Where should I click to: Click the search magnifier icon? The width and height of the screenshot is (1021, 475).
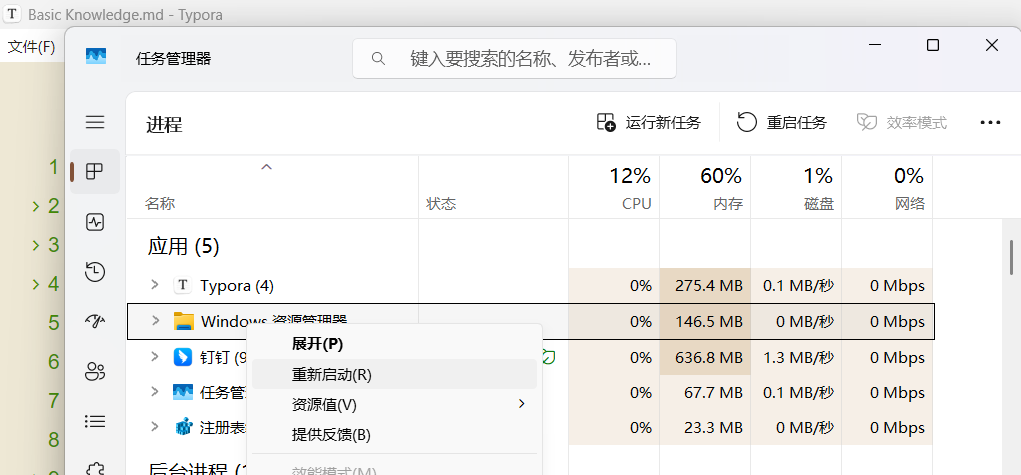(x=378, y=59)
